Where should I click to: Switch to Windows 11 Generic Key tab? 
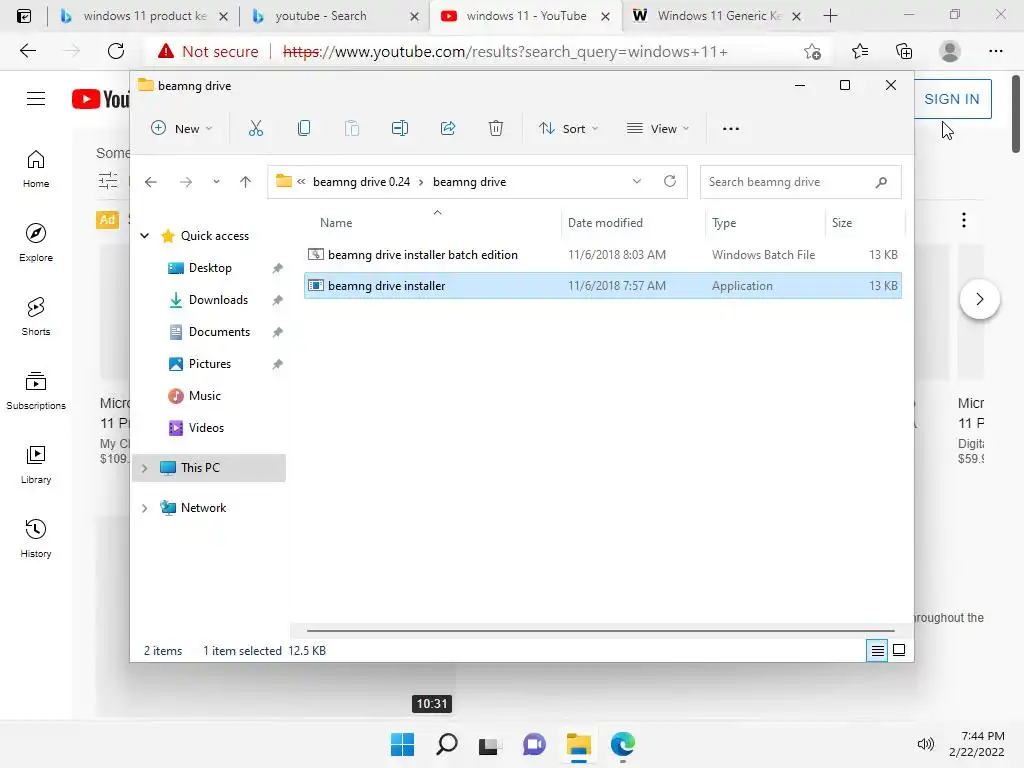(717, 16)
